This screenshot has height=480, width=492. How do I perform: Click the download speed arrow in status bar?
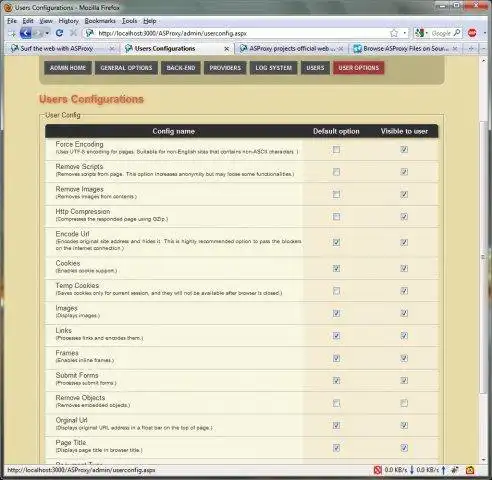pos(412,470)
